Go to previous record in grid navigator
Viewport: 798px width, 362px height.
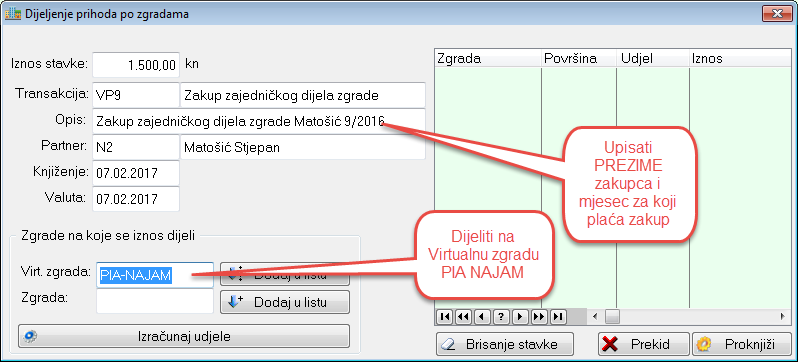pyautogui.click(x=482, y=317)
